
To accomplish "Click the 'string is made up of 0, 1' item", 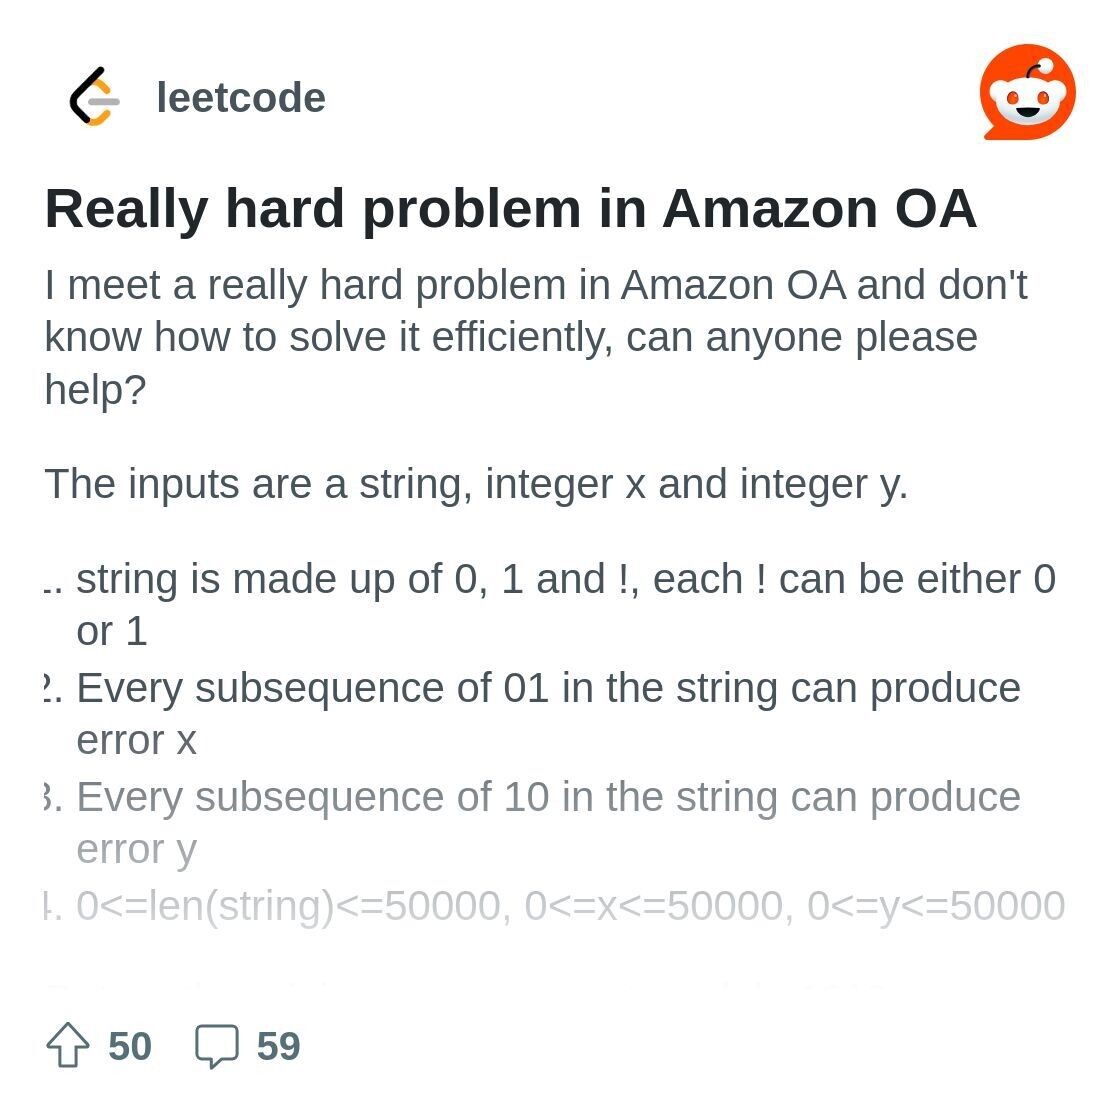I will point(549,604).
